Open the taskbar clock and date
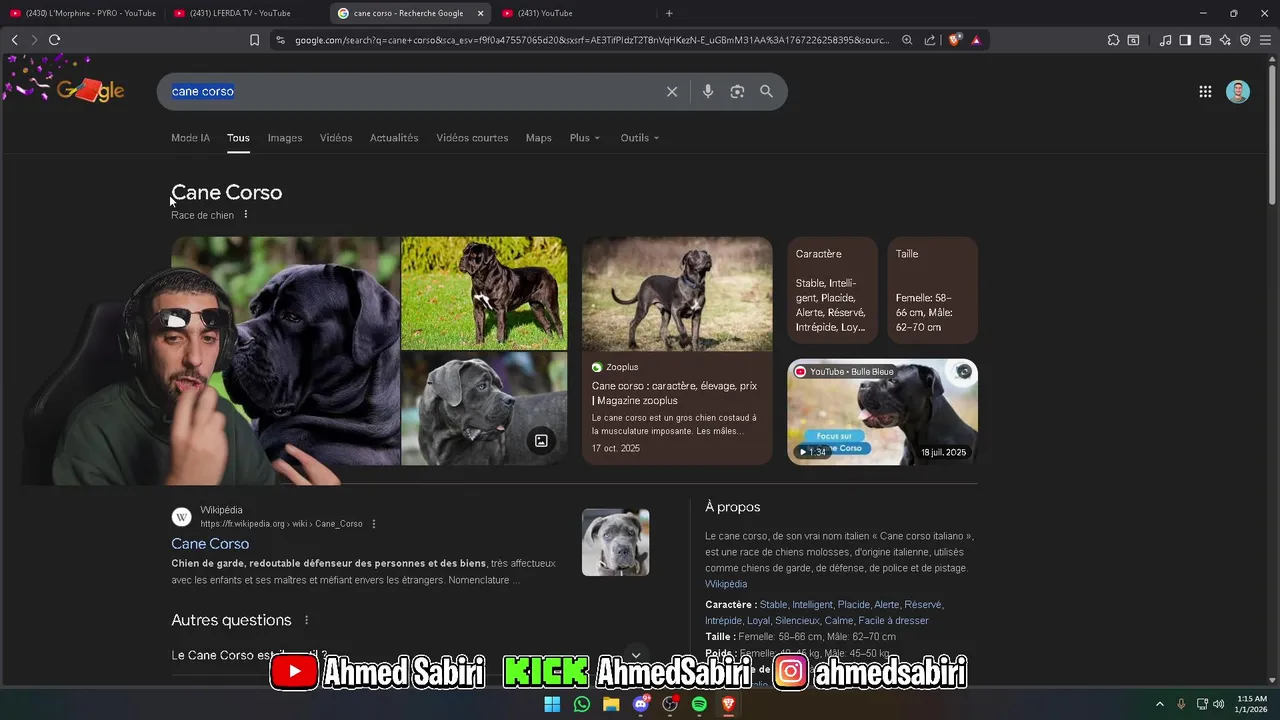Viewport: 1280px width, 720px height. click(1252, 704)
